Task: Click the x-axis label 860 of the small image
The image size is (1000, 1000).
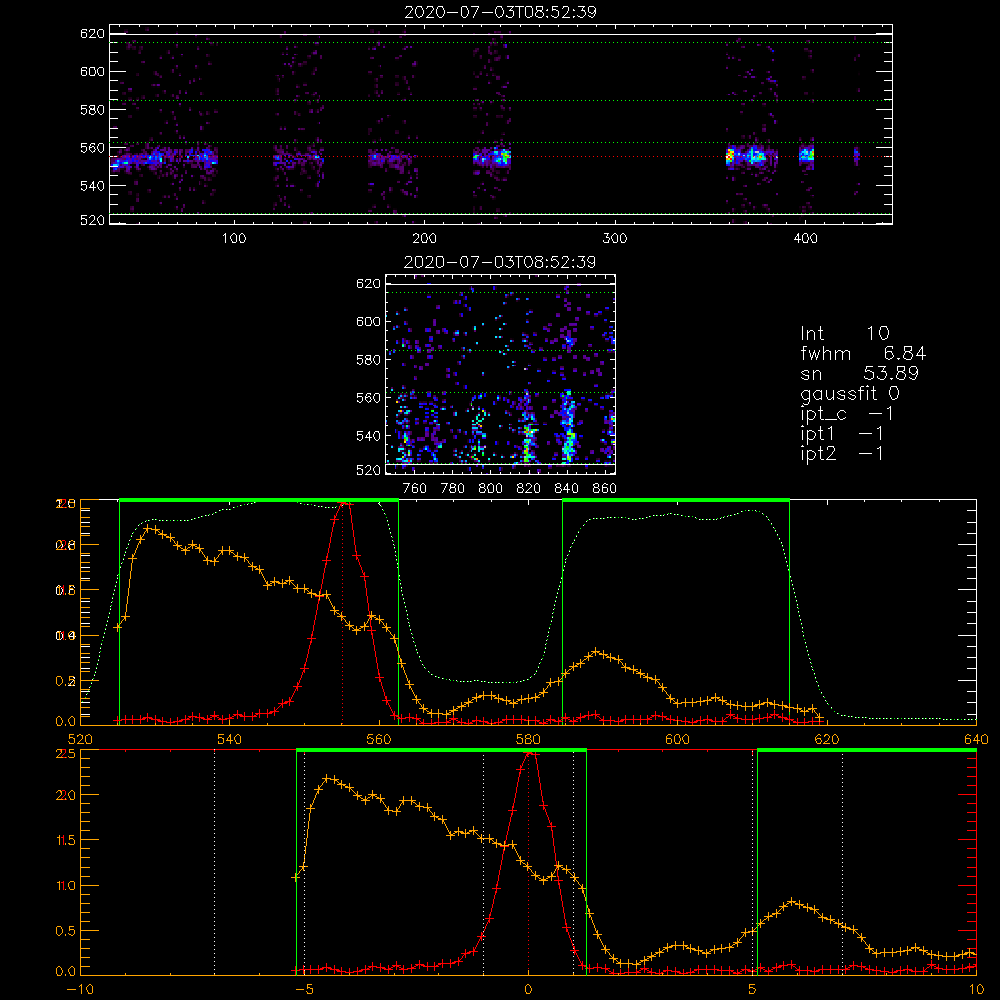Action: point(605,489)
